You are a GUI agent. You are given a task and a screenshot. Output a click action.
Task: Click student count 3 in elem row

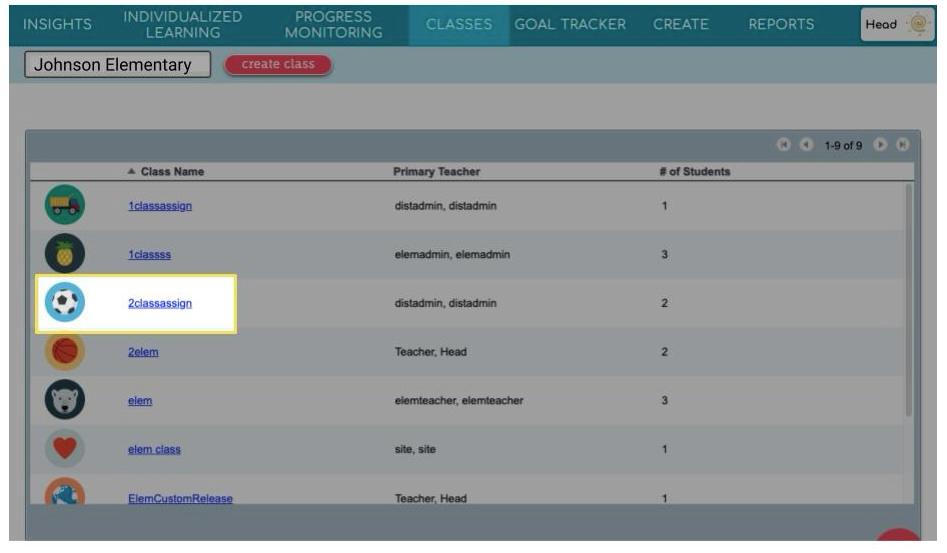pos(664,400)
